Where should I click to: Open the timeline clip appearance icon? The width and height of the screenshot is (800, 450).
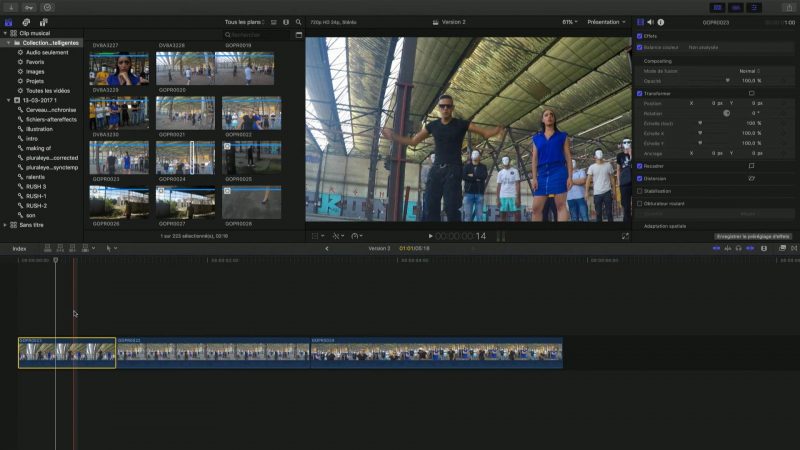click(x=764, y=248)
